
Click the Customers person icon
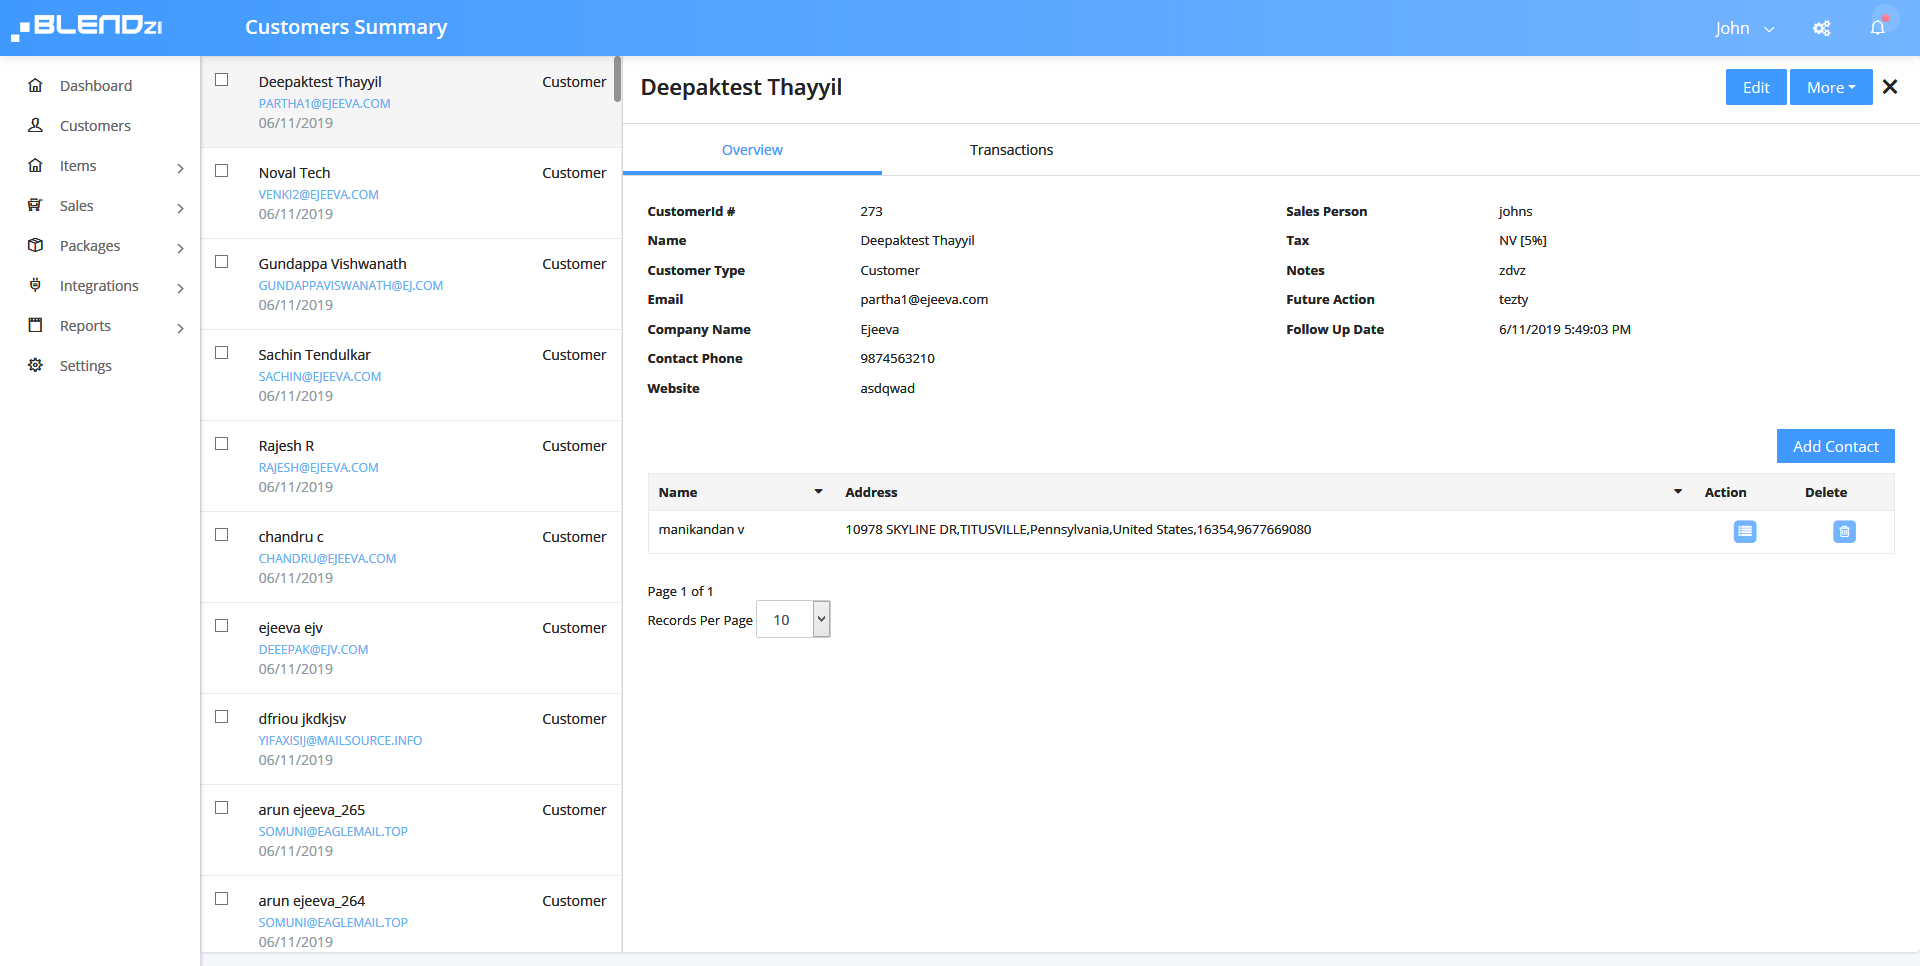click(36, 125)
